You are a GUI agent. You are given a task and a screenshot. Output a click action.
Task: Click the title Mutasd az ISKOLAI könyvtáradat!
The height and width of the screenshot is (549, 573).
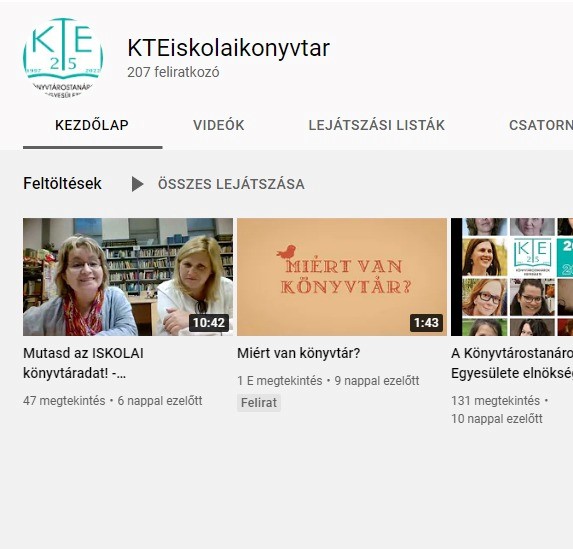pyautogui.click(x=83, y=363)
